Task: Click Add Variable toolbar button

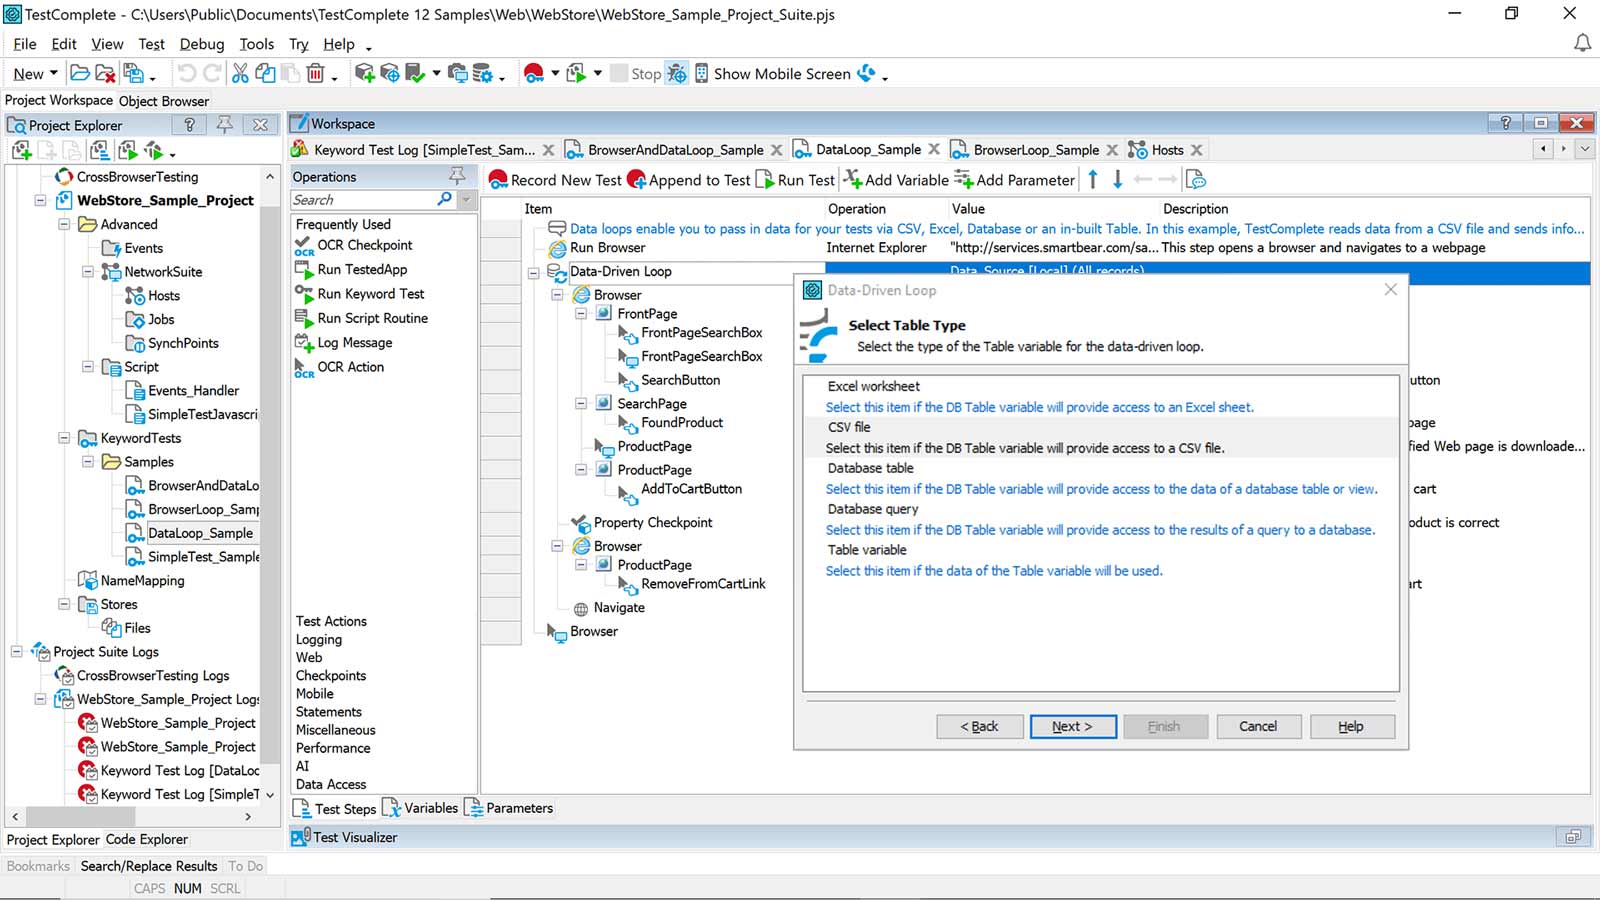Action: 896,180
